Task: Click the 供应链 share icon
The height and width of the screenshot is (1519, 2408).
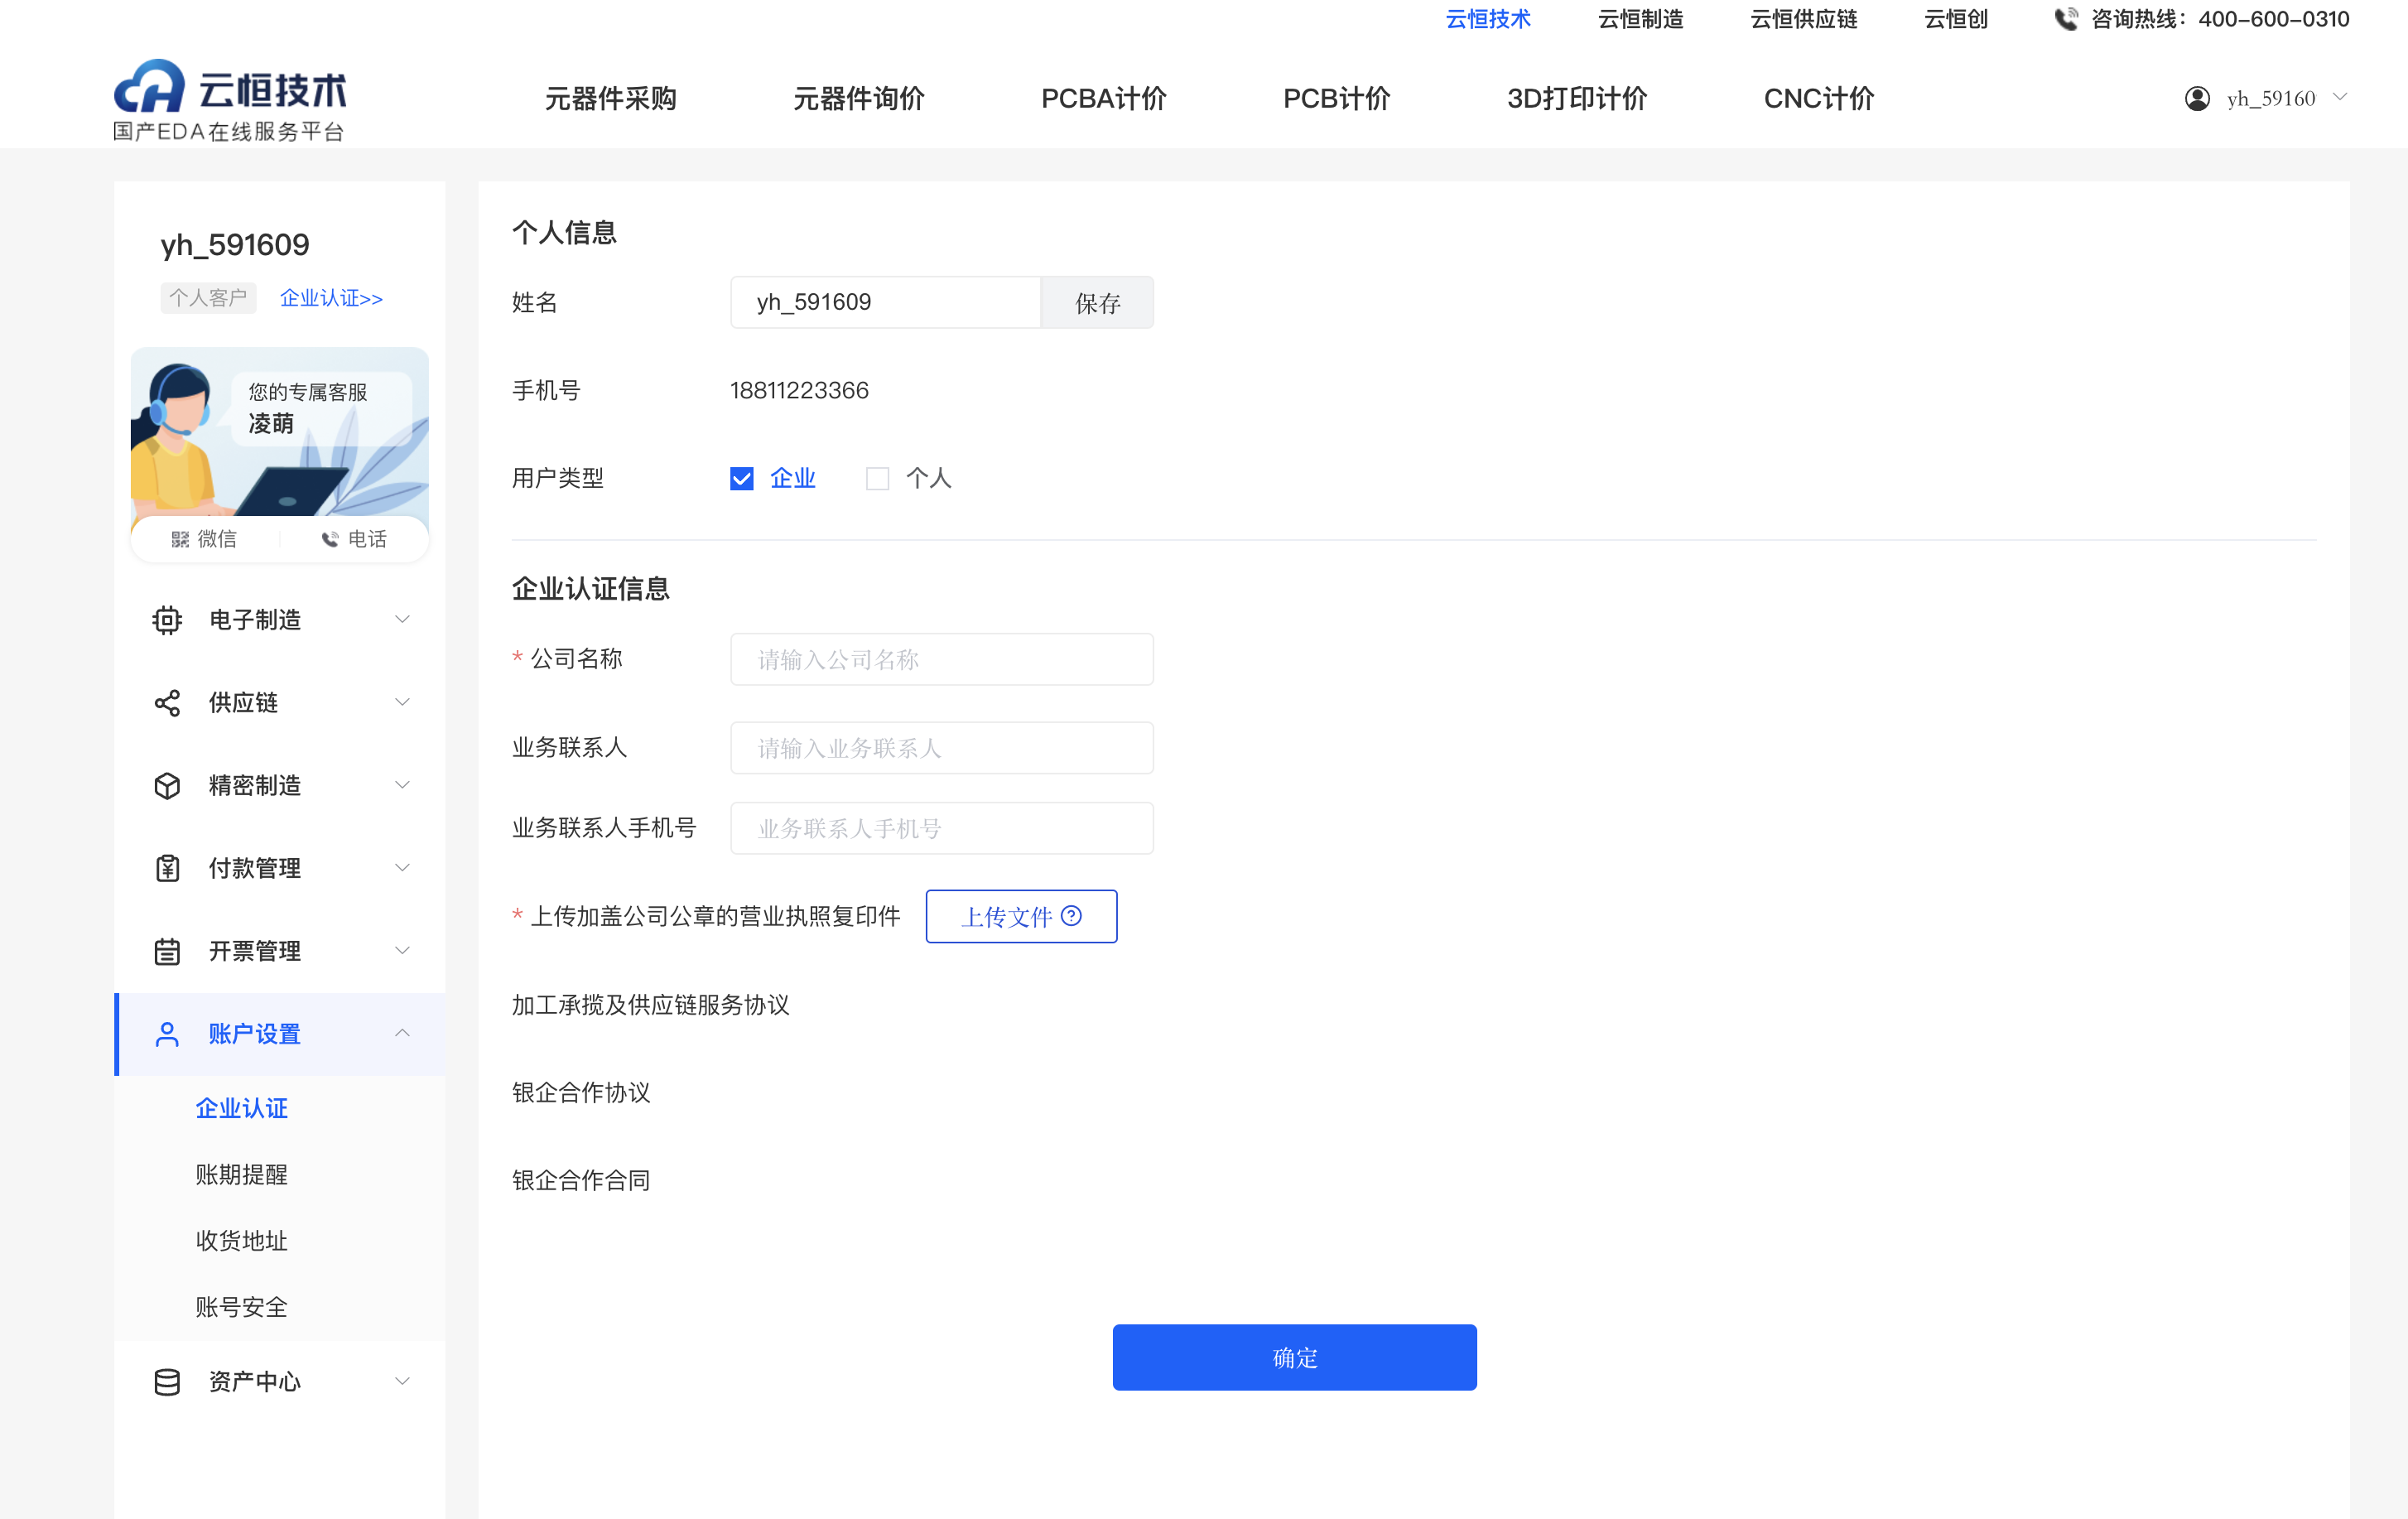Action: pos(167,703)
